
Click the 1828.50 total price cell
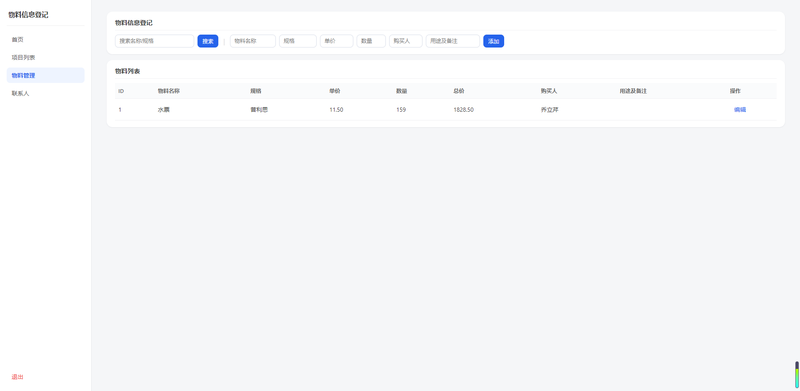pos(463,109)
